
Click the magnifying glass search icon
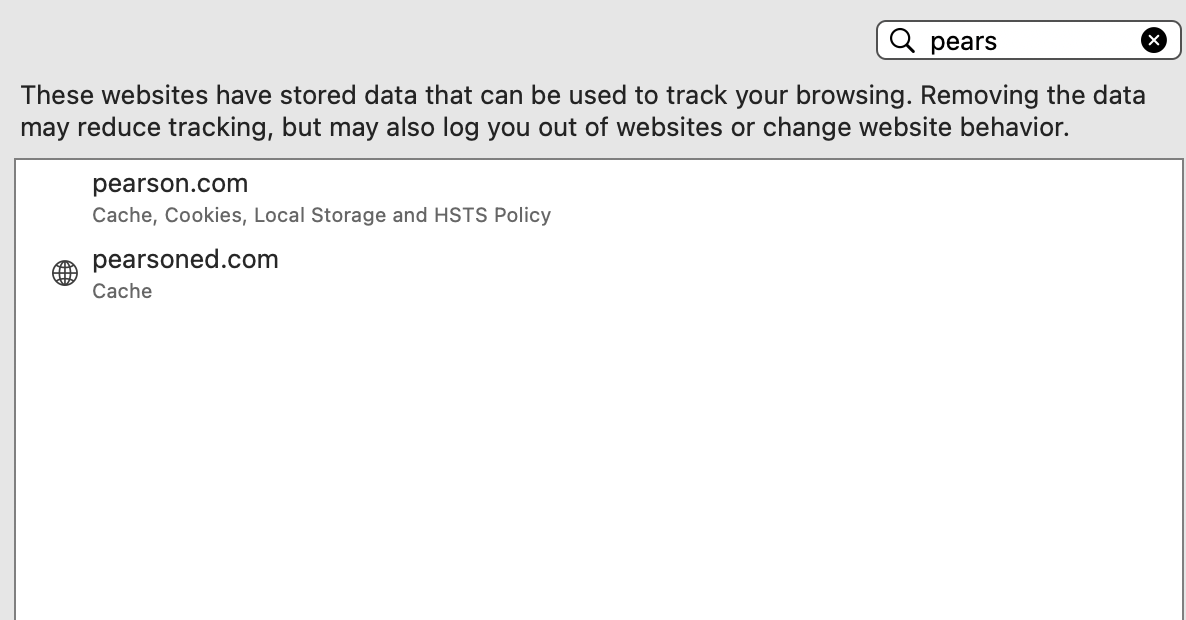902,40
